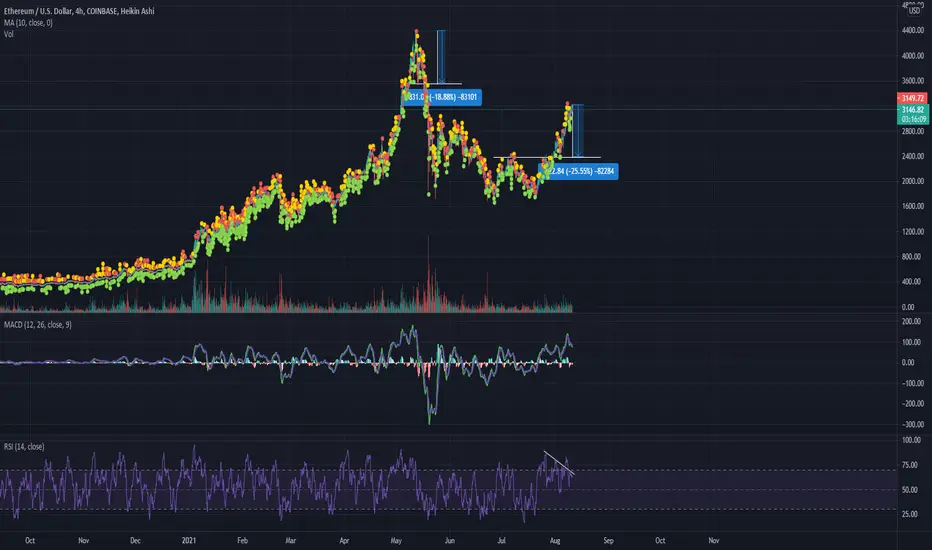Click the 2400.00 price axis label
This screenshot has width=932, height=550.
pyautogui.click(x=912, y=156)
